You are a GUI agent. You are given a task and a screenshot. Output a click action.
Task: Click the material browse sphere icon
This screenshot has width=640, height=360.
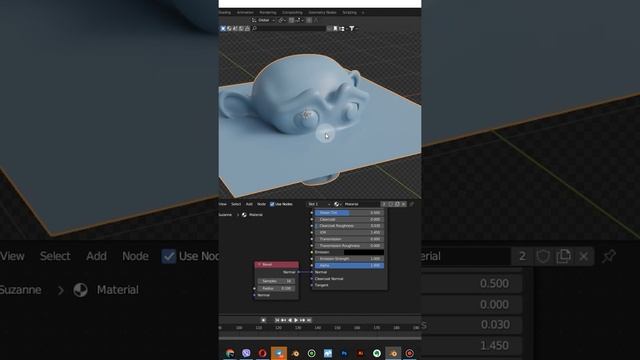pyautogui.click(x=336, y=204)
